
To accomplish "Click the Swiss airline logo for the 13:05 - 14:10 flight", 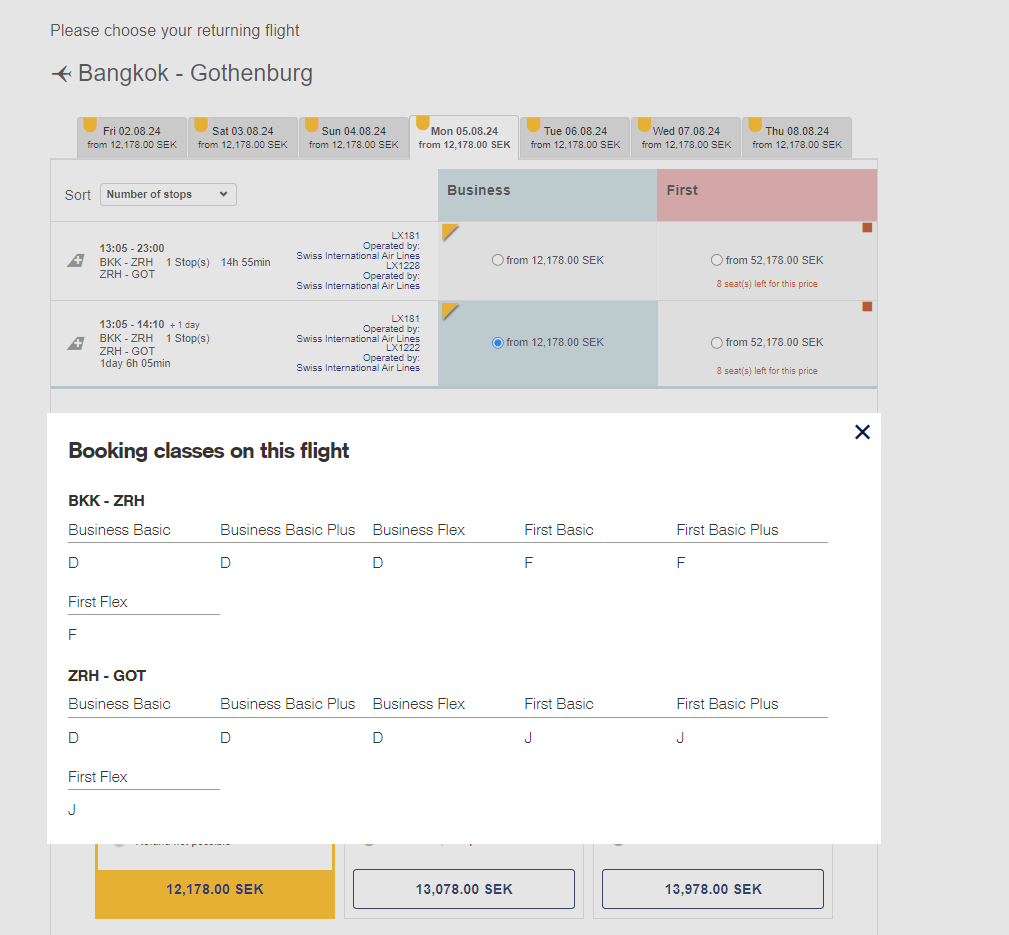I will coord(75,343).
